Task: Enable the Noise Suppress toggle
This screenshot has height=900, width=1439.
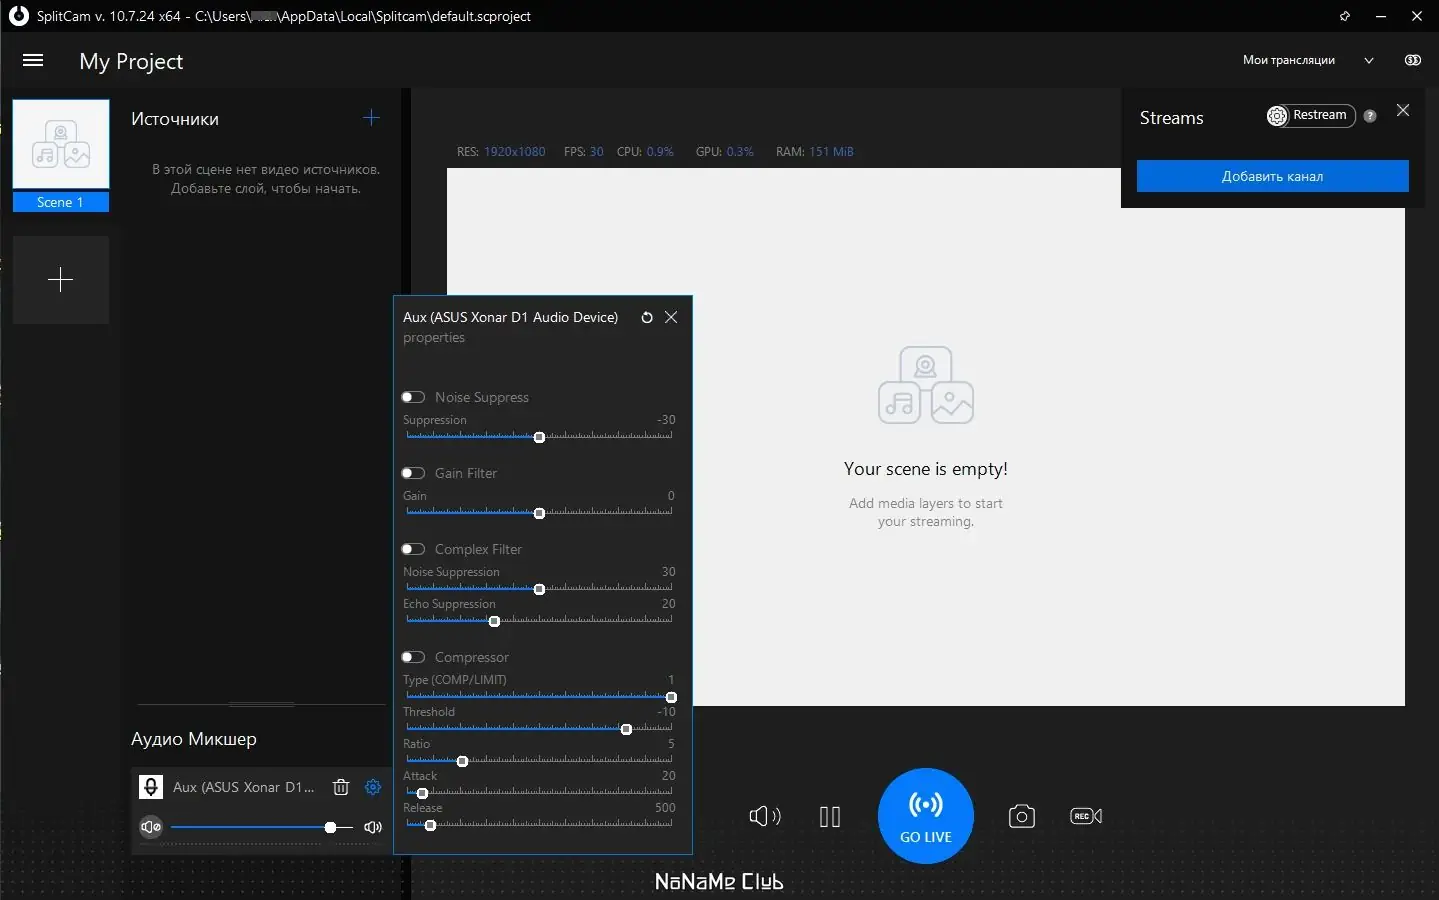Action: coord(413,397)
